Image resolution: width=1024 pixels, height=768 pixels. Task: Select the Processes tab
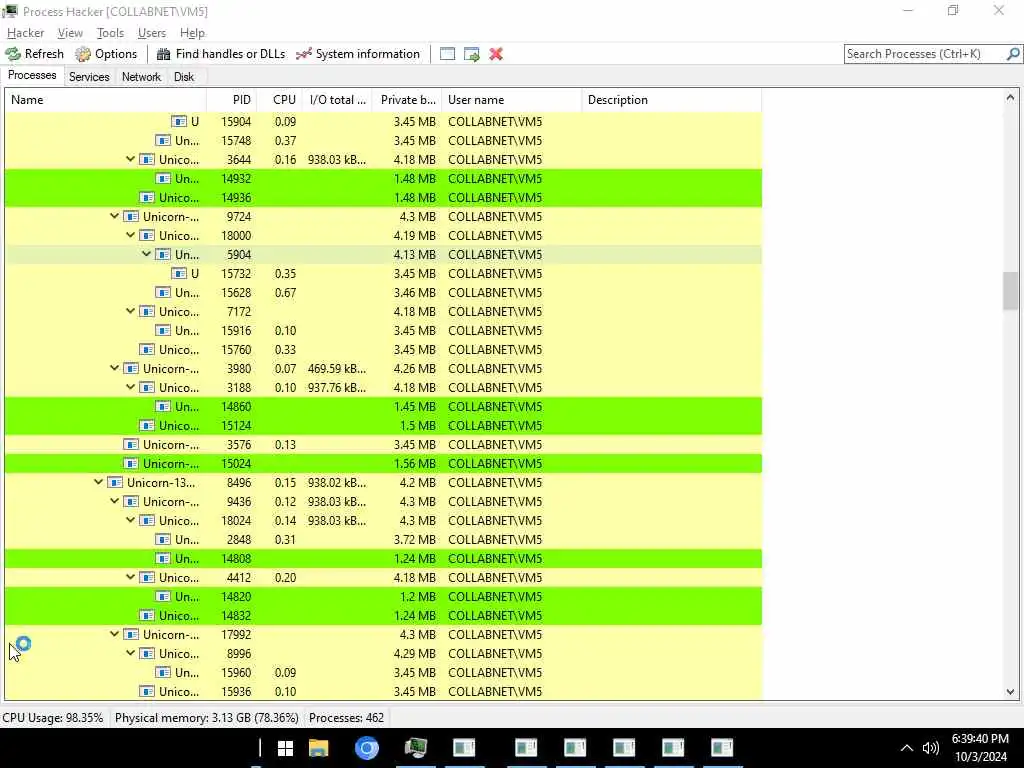point(32,75)
